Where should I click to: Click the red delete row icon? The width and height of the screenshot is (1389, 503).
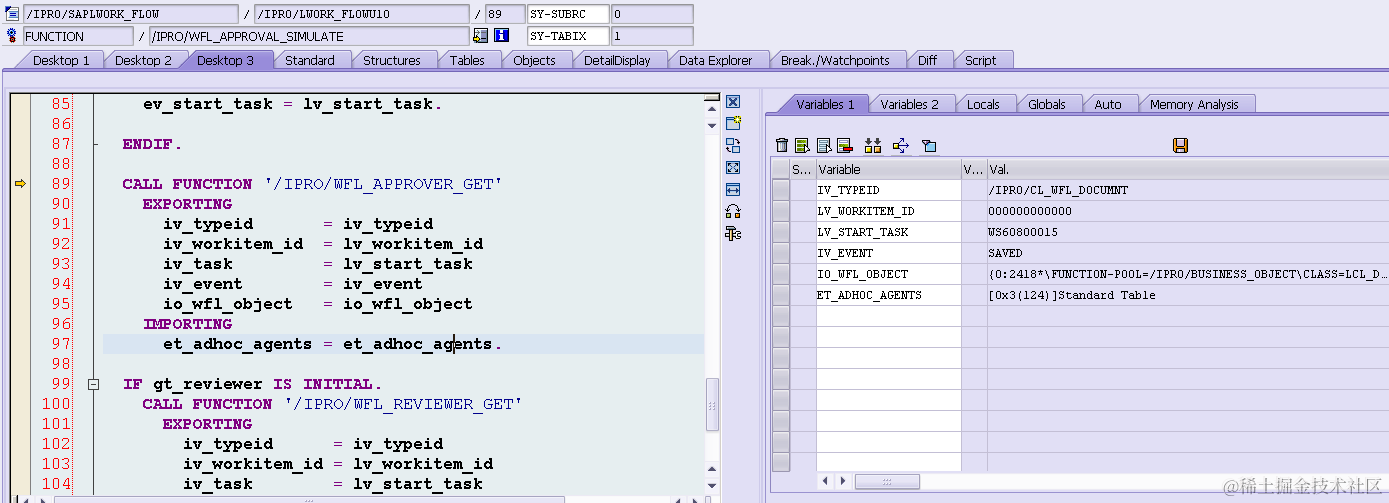click(844, 146)
